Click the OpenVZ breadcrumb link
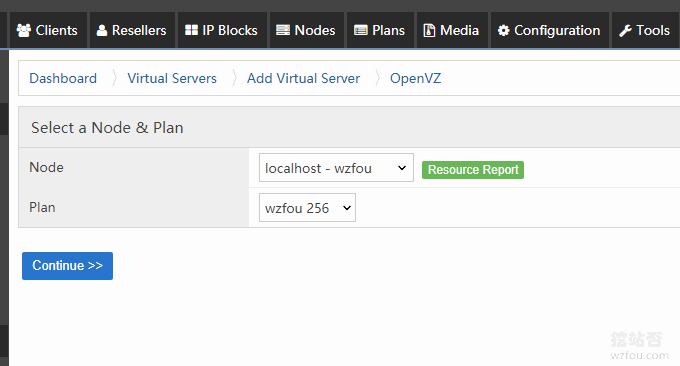The height and width of the screenshot is (366, 680). coord(415,78)
